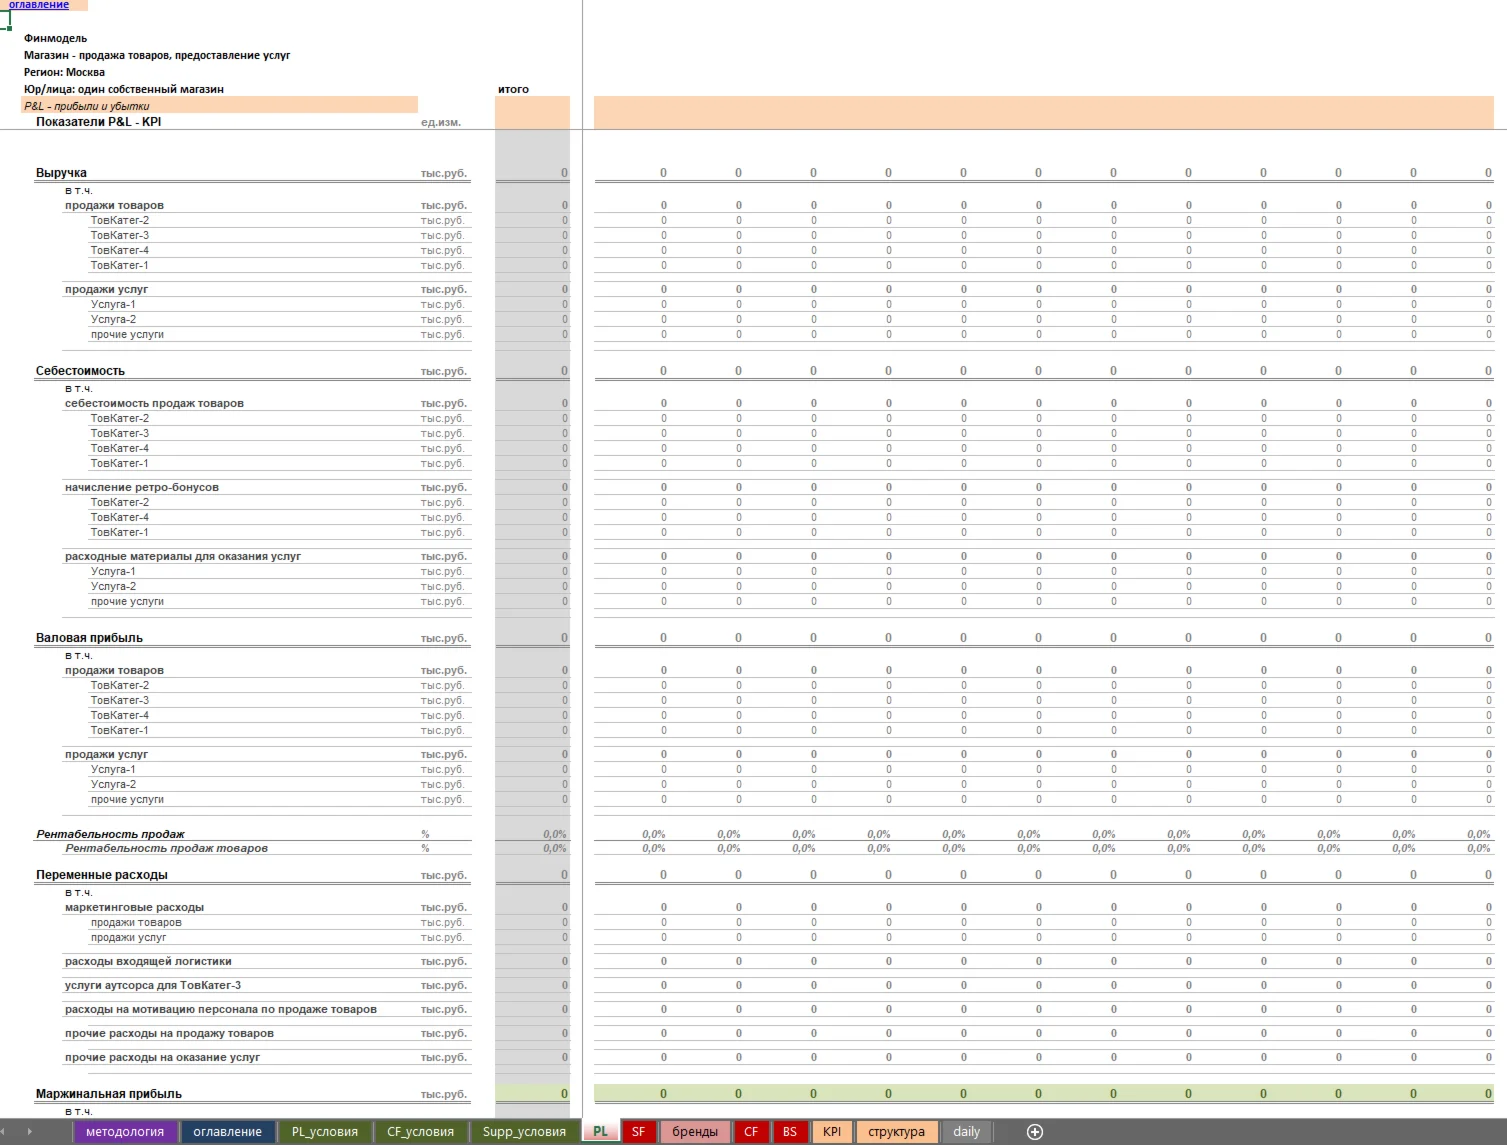Select the Регион: Москва cell
The height and width of the screenshot is (1145, 1507).
64,72
